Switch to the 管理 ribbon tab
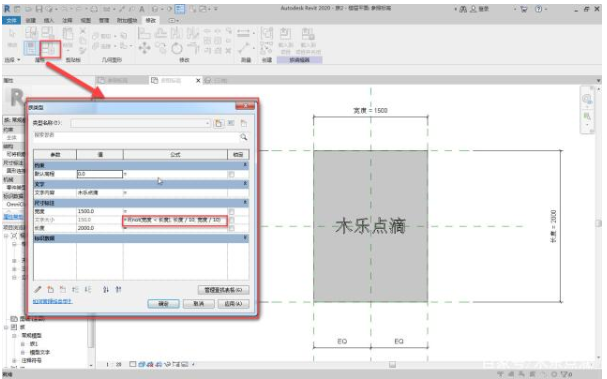 [104, 20]
